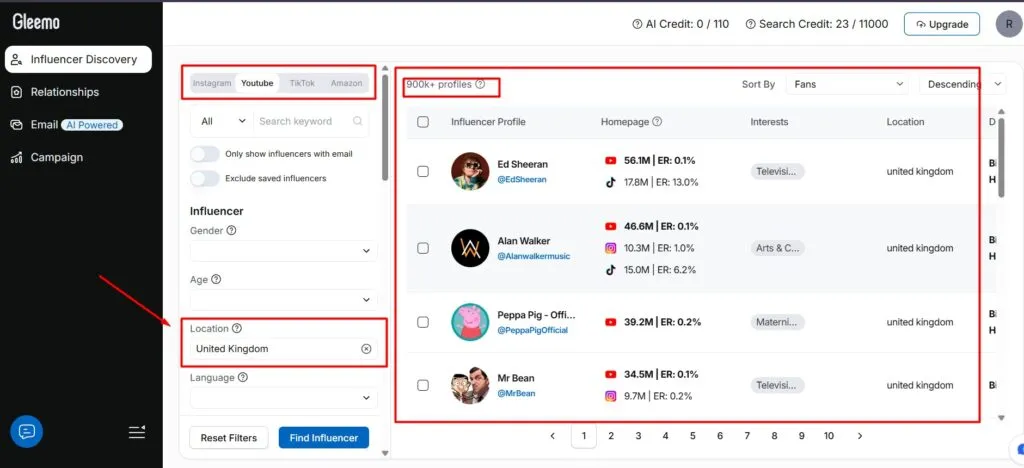The width and height of the screenshot is (1024, 468).
Task: Open the Descending order dropdown
Action: coord(962,85)
